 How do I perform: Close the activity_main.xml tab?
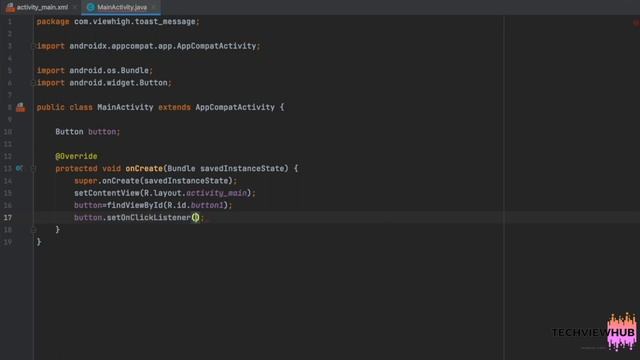tap(75, 7)
